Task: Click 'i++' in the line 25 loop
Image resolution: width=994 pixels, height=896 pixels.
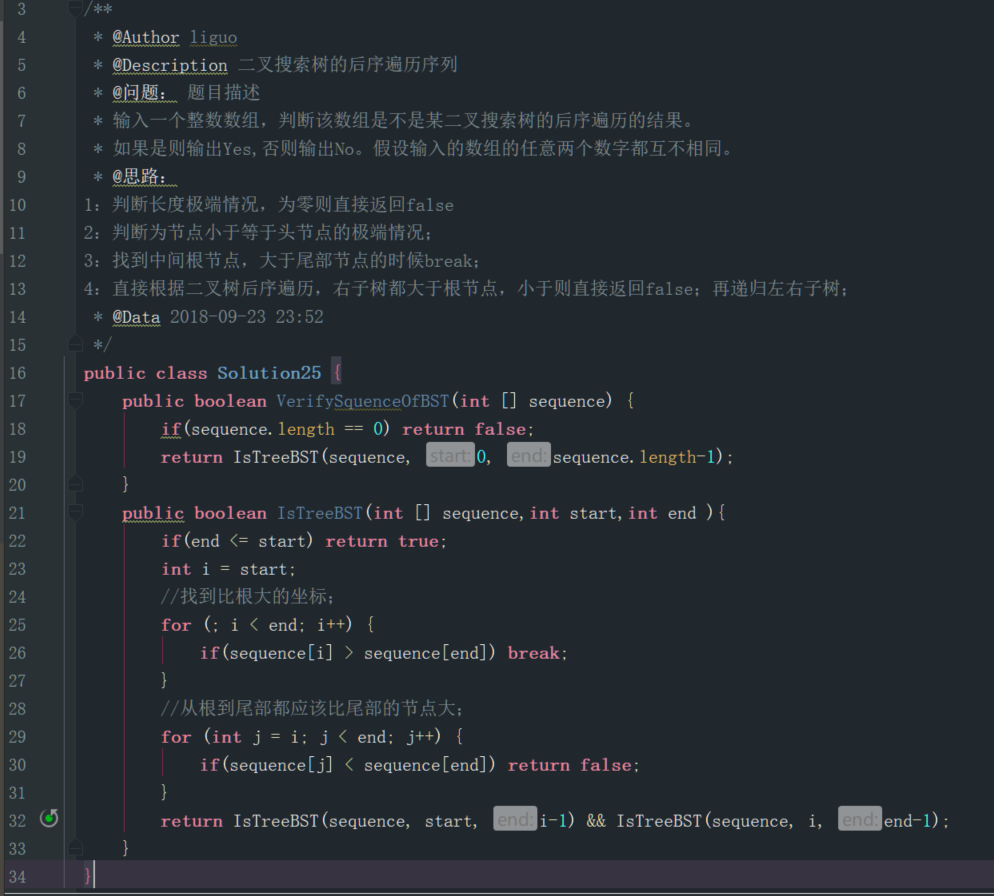Action: pyautogui.click(x=331, y=625)
